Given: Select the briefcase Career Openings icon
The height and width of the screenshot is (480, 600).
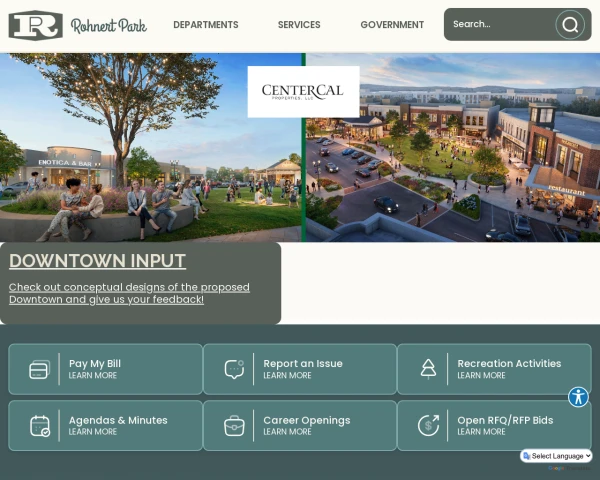Looking at the screenshot, I should tap(234, 426).
